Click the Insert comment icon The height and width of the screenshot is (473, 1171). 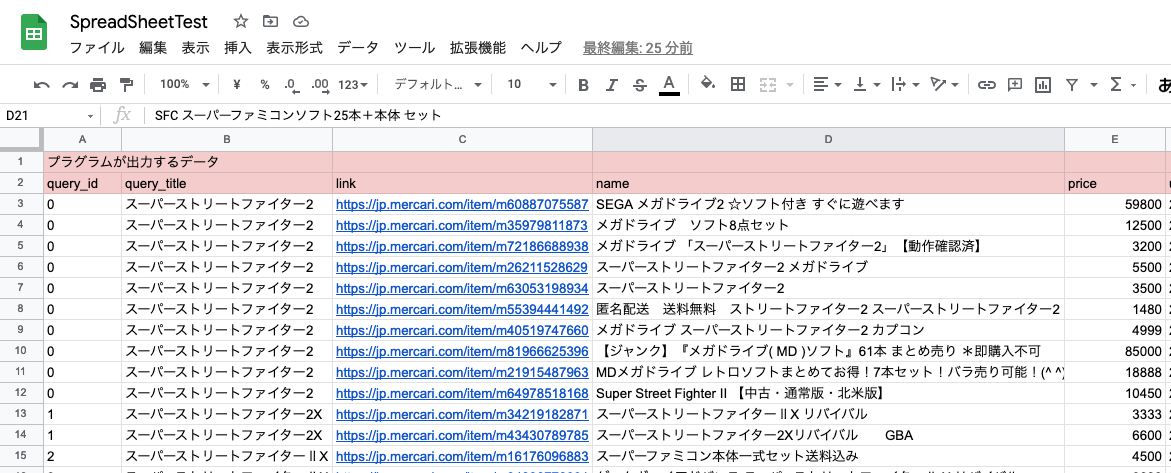[1014, 84]
